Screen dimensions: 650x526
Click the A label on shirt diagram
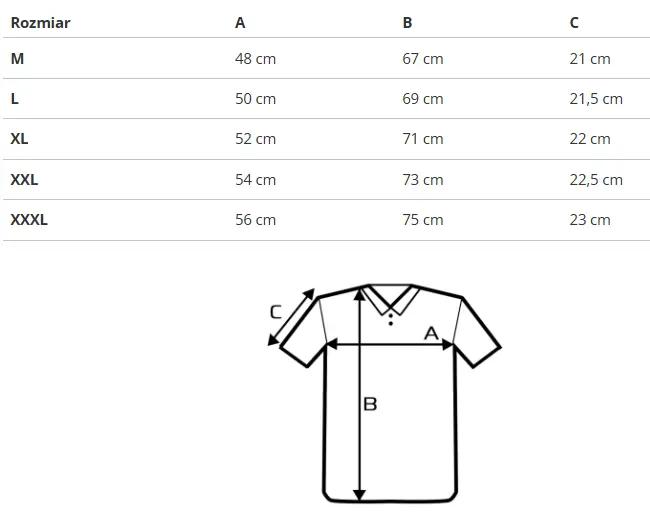[x=431, y=333]
